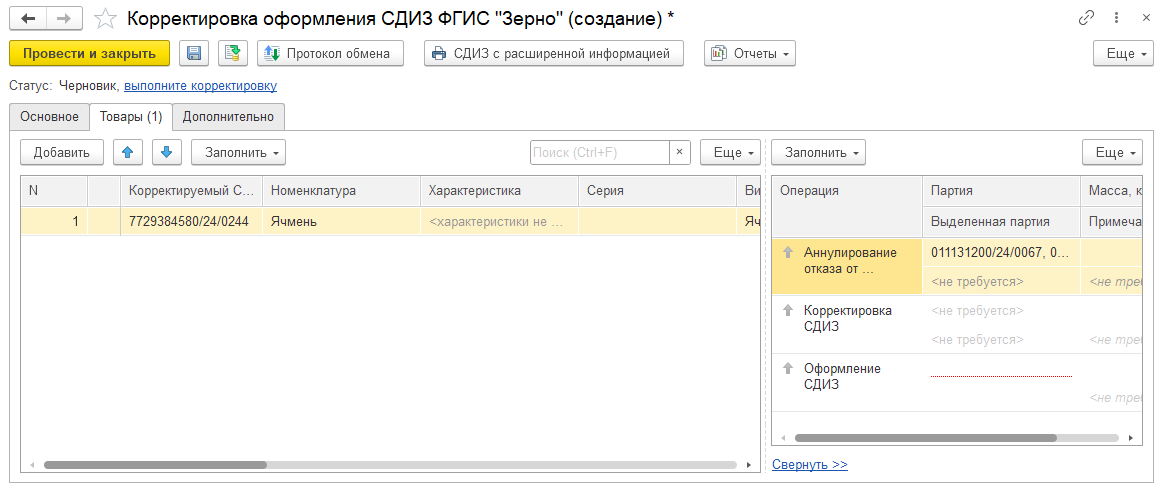
Task: Click the save document diskette icon
Action: [194, 54]
